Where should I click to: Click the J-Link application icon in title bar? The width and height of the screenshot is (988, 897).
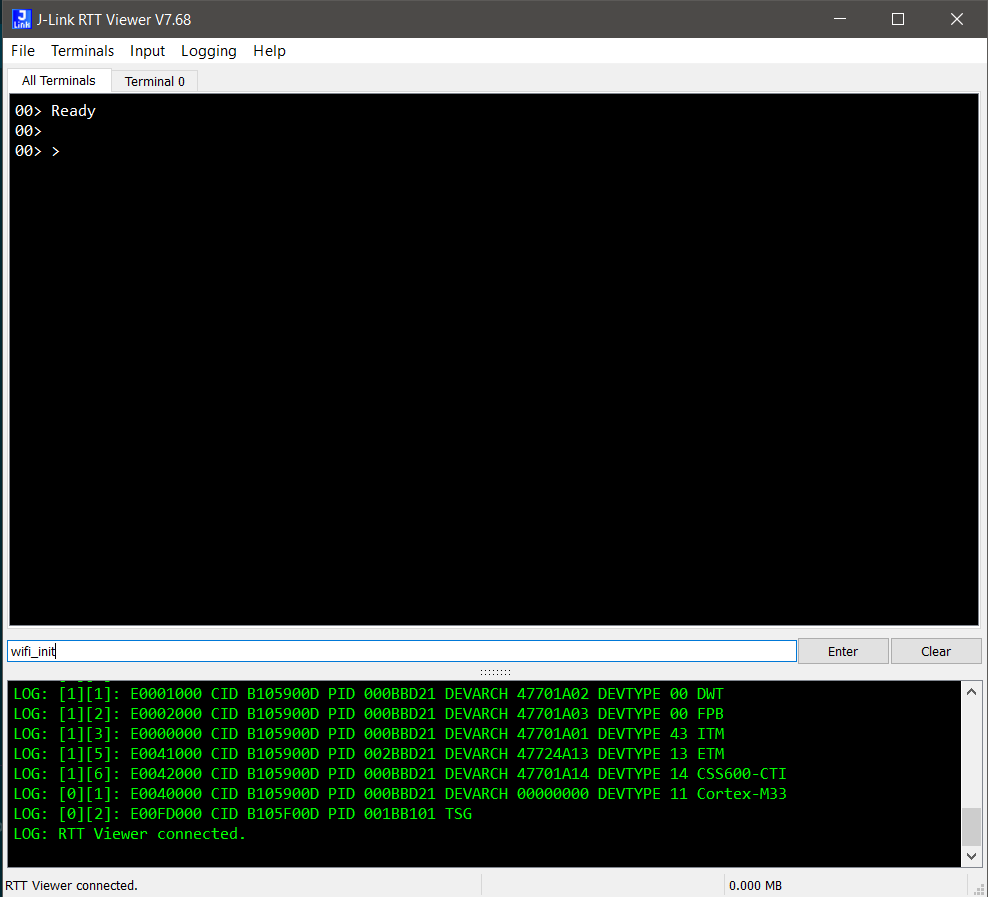(x=19, y=19)
